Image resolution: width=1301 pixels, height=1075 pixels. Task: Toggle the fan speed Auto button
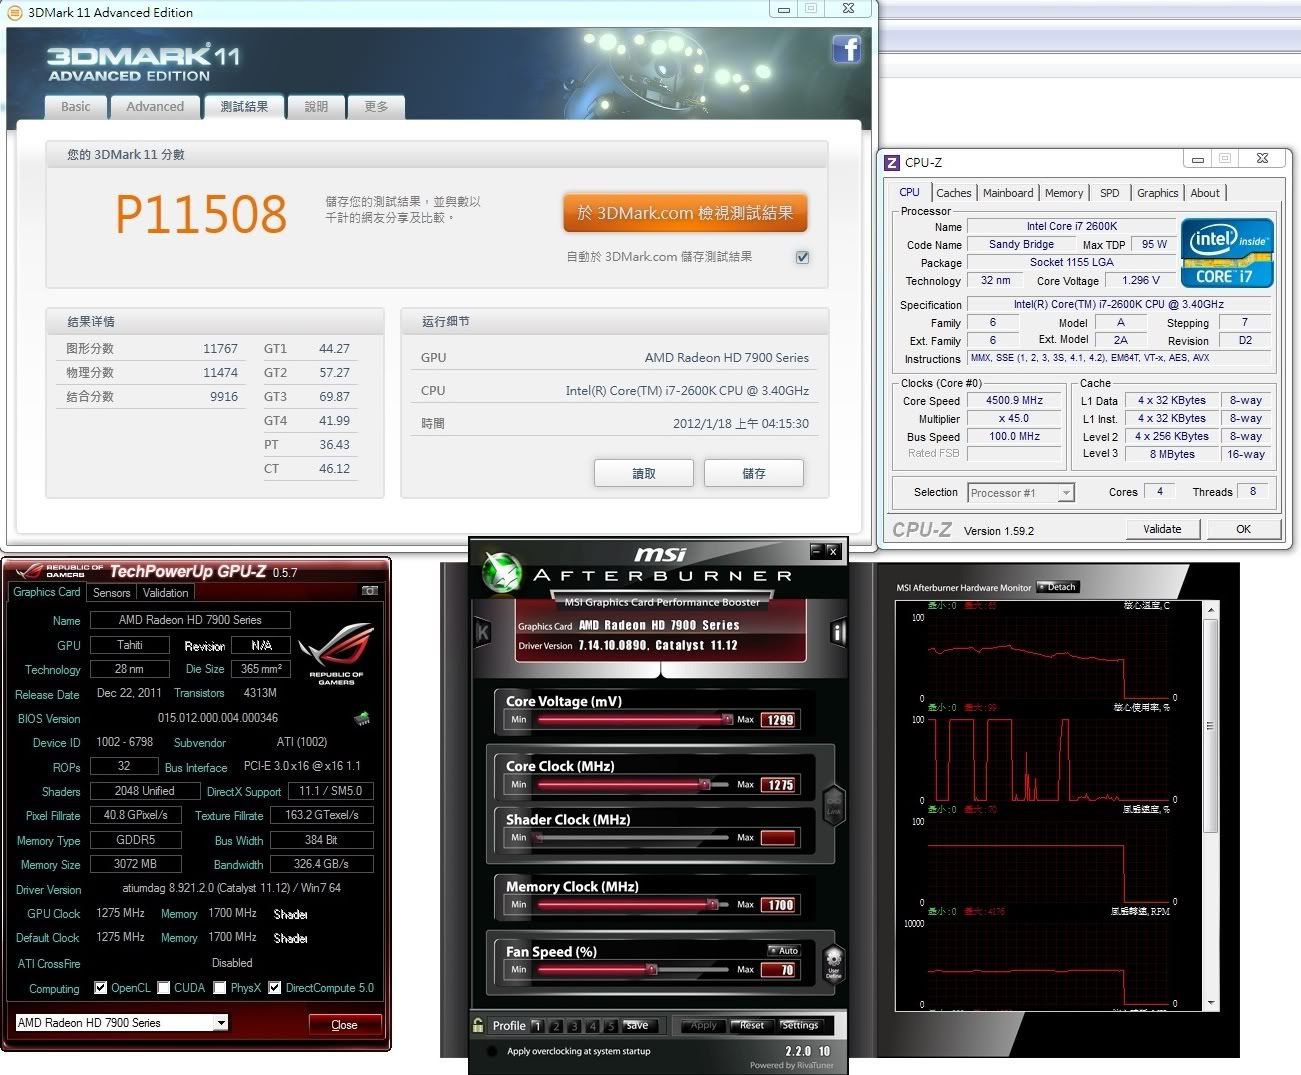[x=784, y=950]
